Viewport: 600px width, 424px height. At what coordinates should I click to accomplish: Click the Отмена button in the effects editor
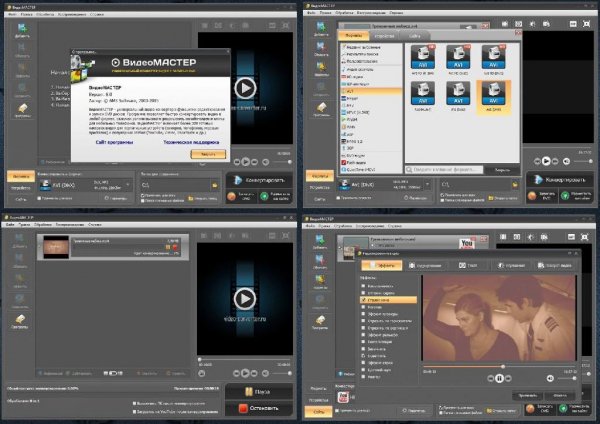point(560,395)
